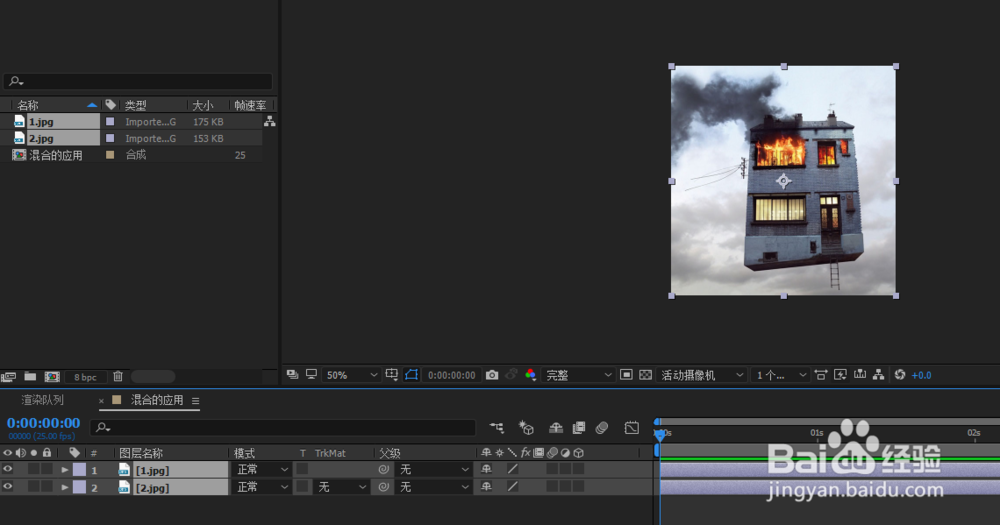Toggle mask and shape path visibility icon
Screen dimensions: 1000x525
411,374
